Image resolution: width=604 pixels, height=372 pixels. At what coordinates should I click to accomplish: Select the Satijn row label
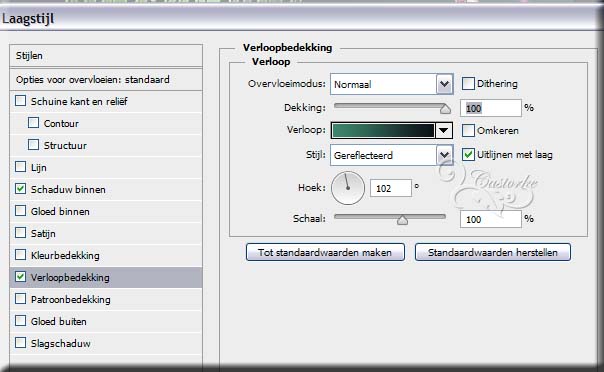coord(43,233)
